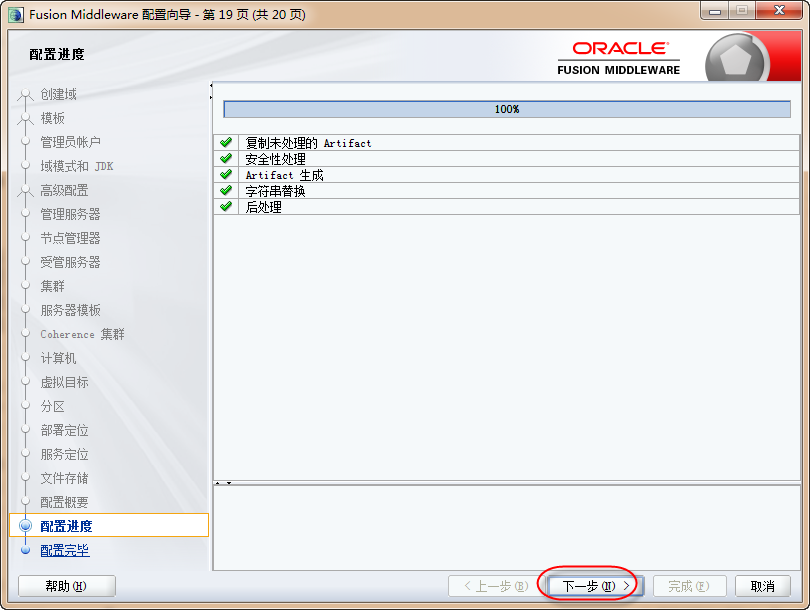Viewport: 810px width, 610px height.
Task: Select the 节点管理器 step
Action: [71, 238]
